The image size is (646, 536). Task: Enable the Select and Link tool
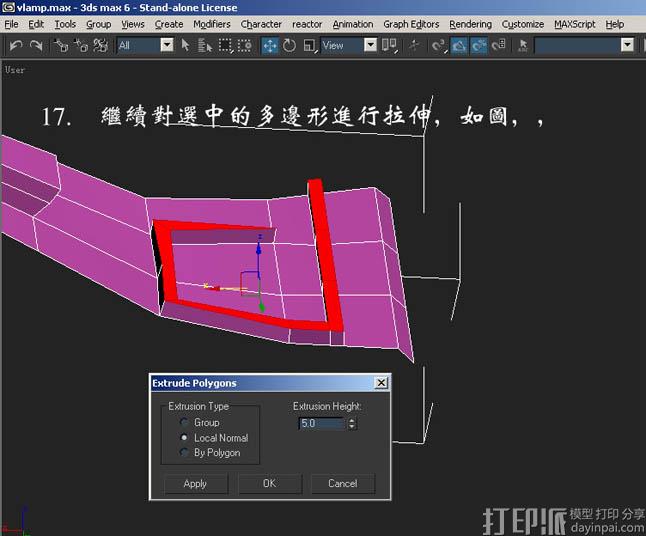point(62,45)
